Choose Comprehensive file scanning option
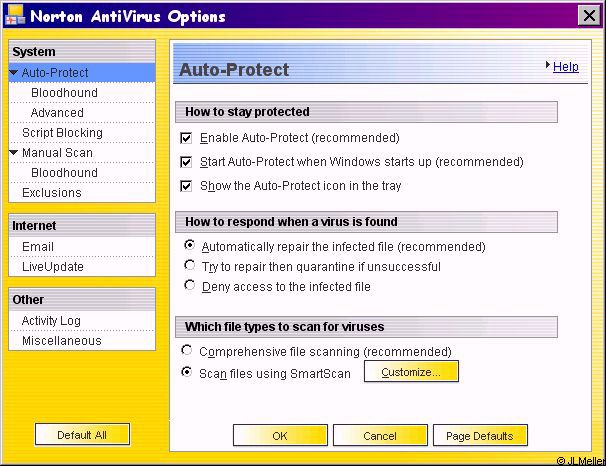Screen dimensions: 606x466 (x=187, y=350)
